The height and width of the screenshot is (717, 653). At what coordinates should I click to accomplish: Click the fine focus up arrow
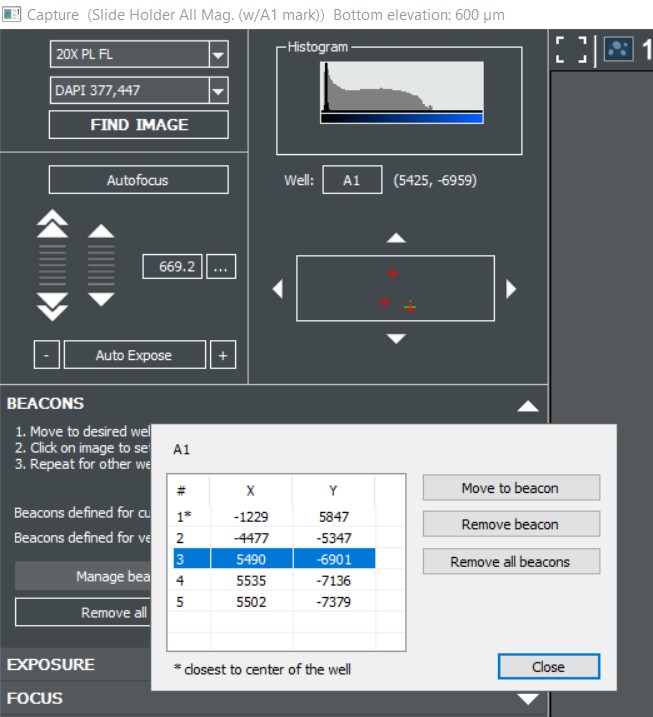102,231
